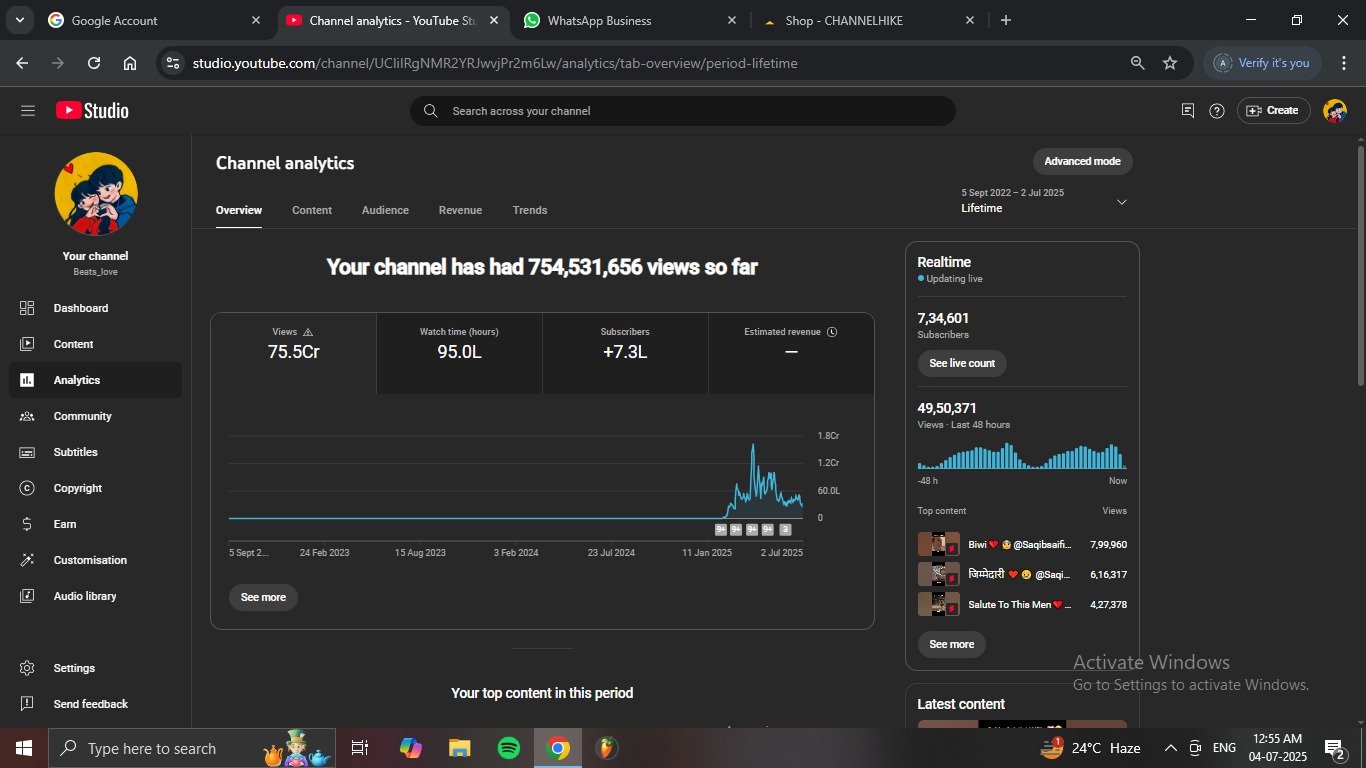Open the hamburger menu in Studio header
Screen dimensions: 1366x768
coord(27,111)
